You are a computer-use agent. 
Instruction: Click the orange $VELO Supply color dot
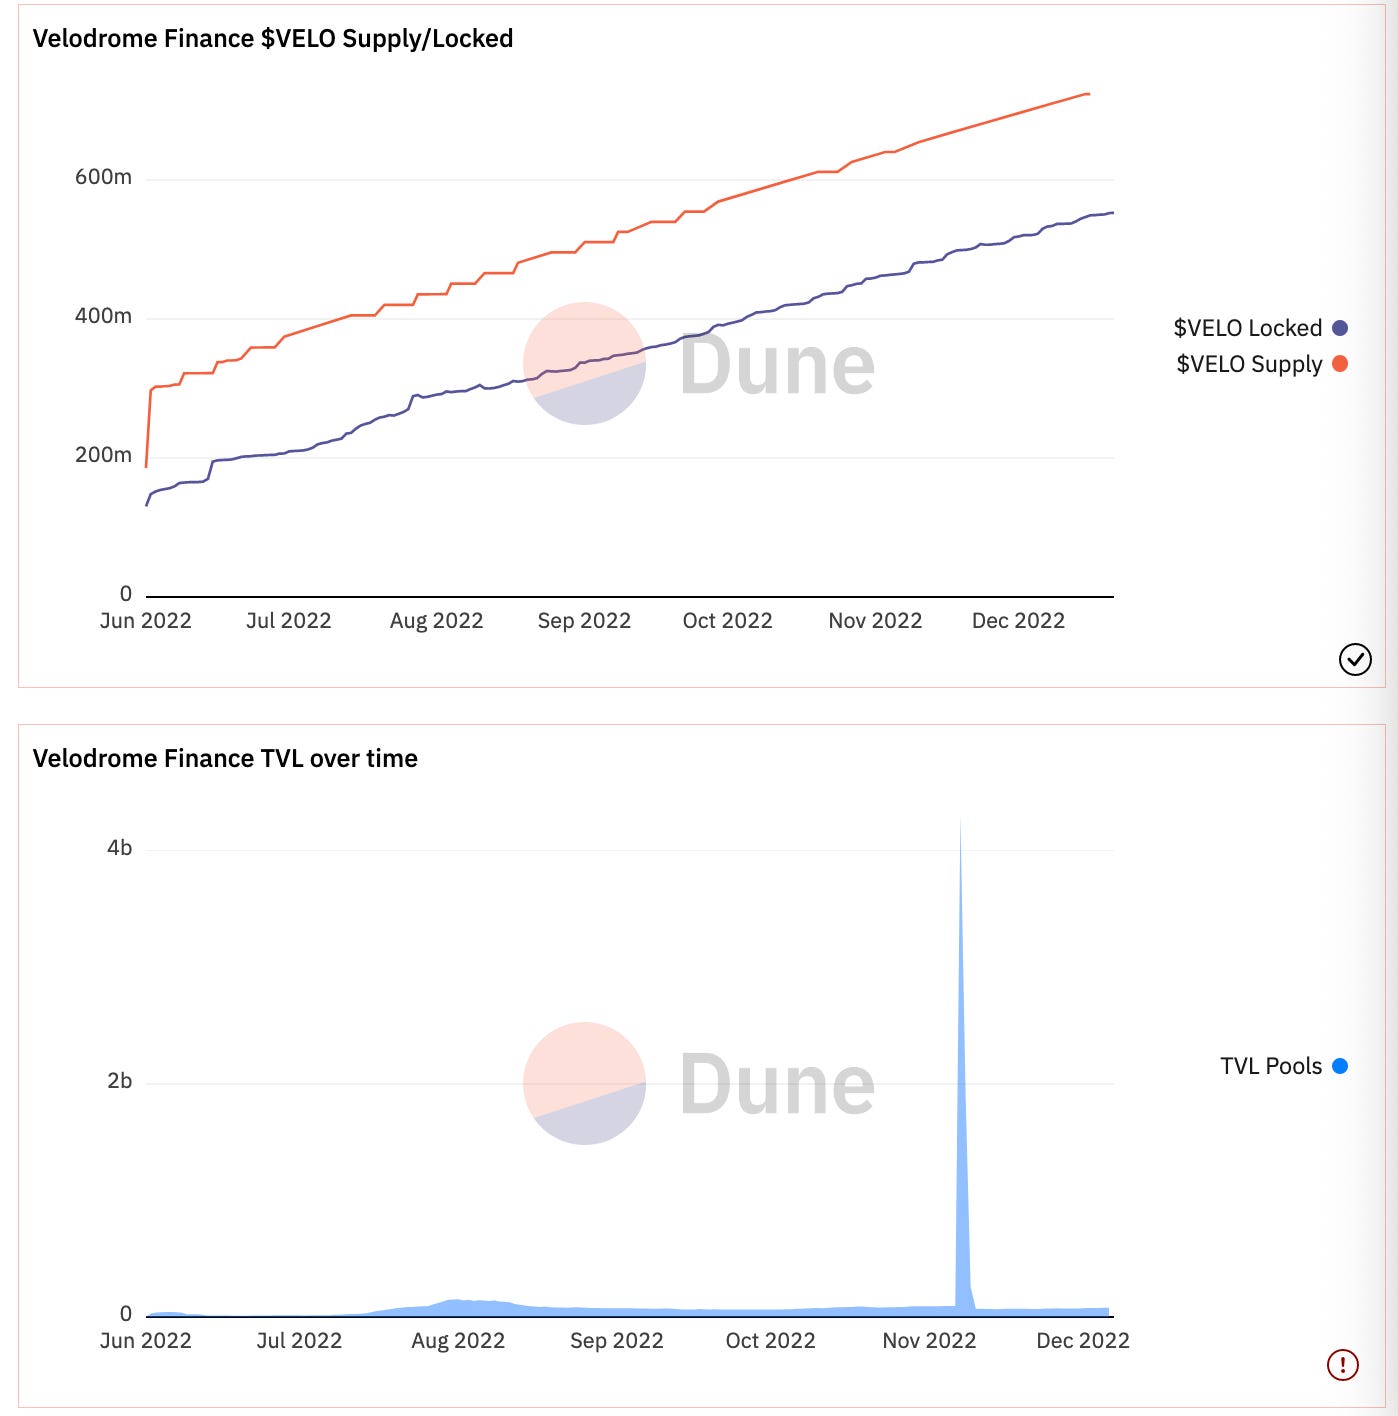click(1340, 364)
